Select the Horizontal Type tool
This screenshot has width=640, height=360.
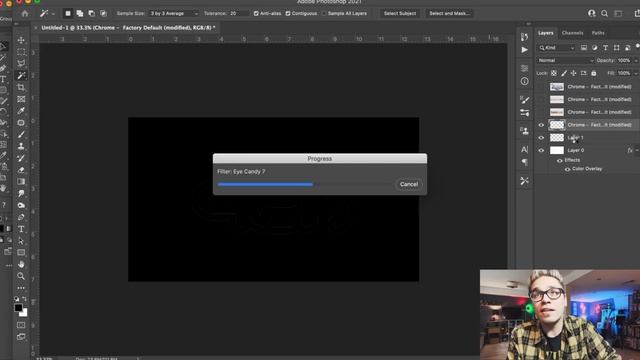click(x=21, y=229)
